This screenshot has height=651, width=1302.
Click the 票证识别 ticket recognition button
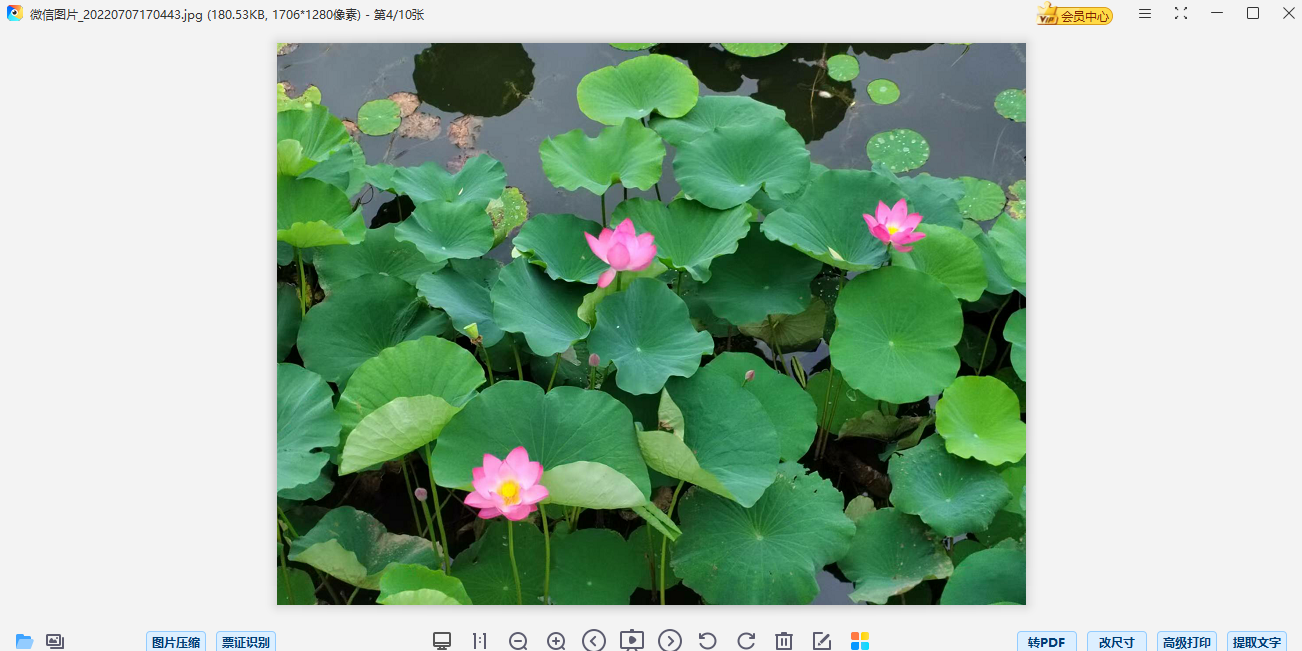[x=245, y=642]
